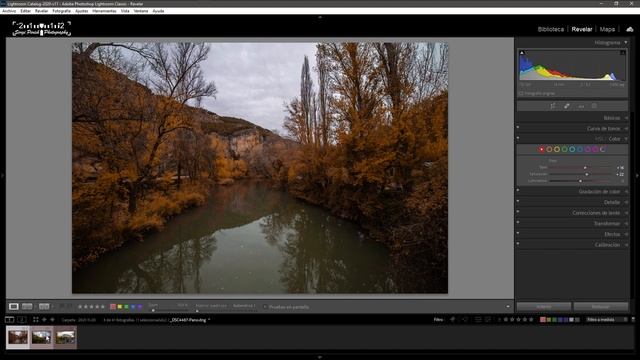Select the masking tool icon
The height and width of the screenshot is (360, 640).
594,106
